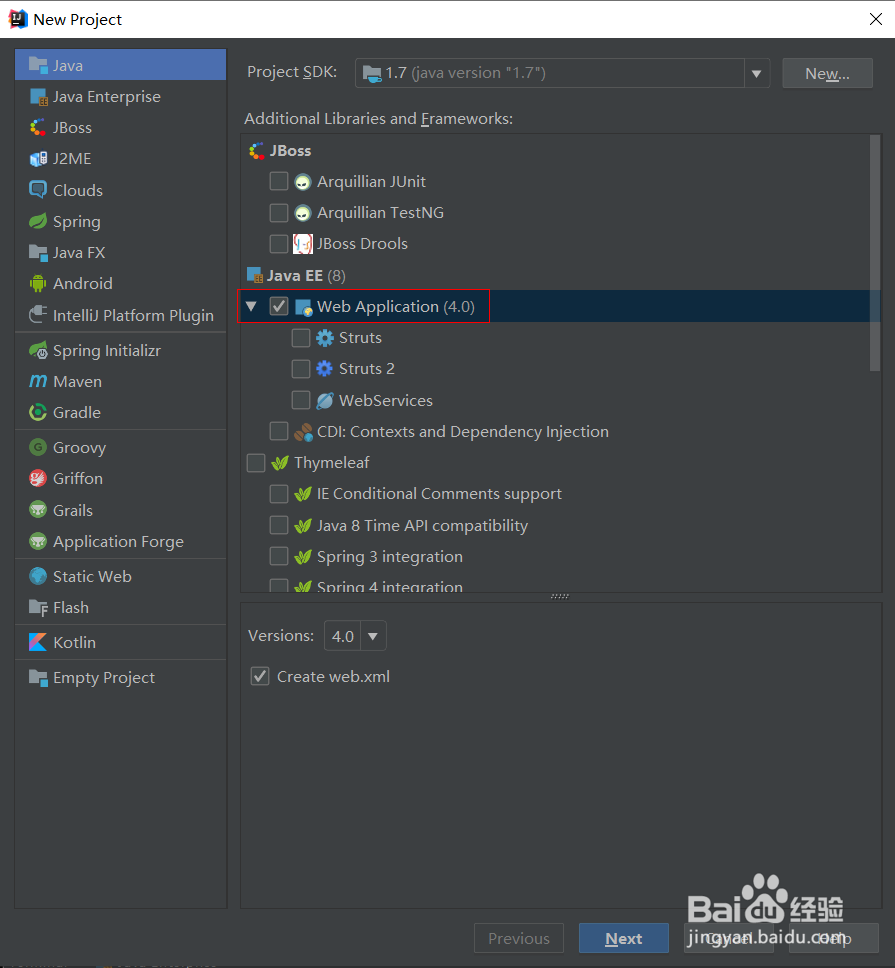Check Java 8 Time API compatibility checkbox

279,525
